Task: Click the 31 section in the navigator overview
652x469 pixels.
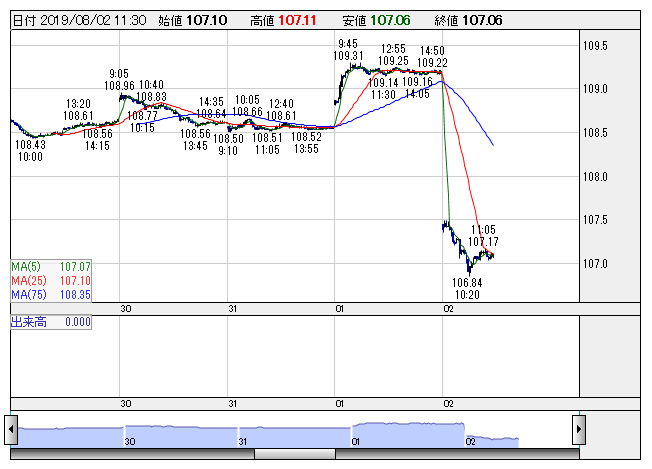Action: point(294,437)
